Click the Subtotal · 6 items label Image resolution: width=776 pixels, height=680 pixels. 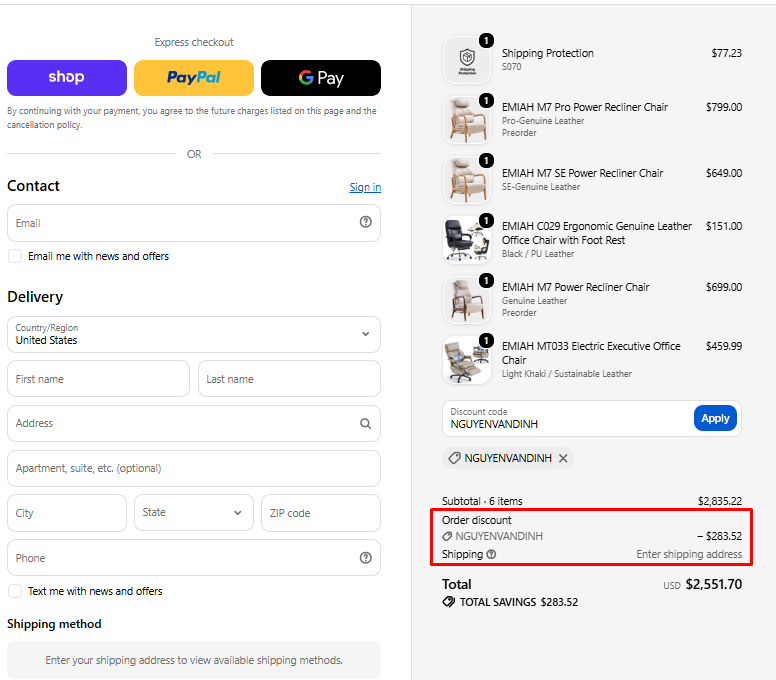(482, 501)
